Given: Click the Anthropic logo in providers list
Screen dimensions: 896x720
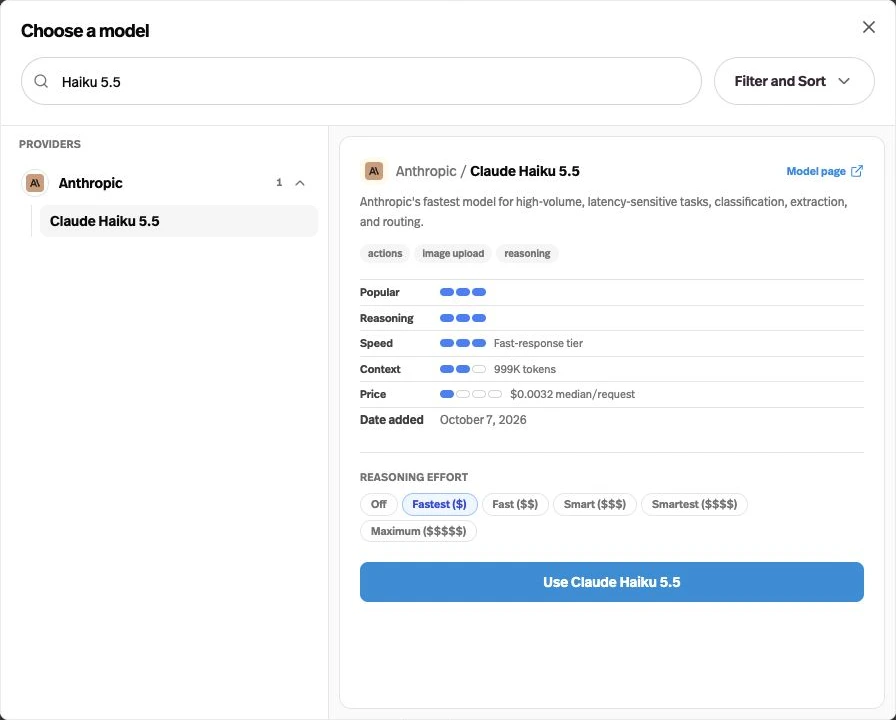Looking at the screenshot, I should (35, 183).
